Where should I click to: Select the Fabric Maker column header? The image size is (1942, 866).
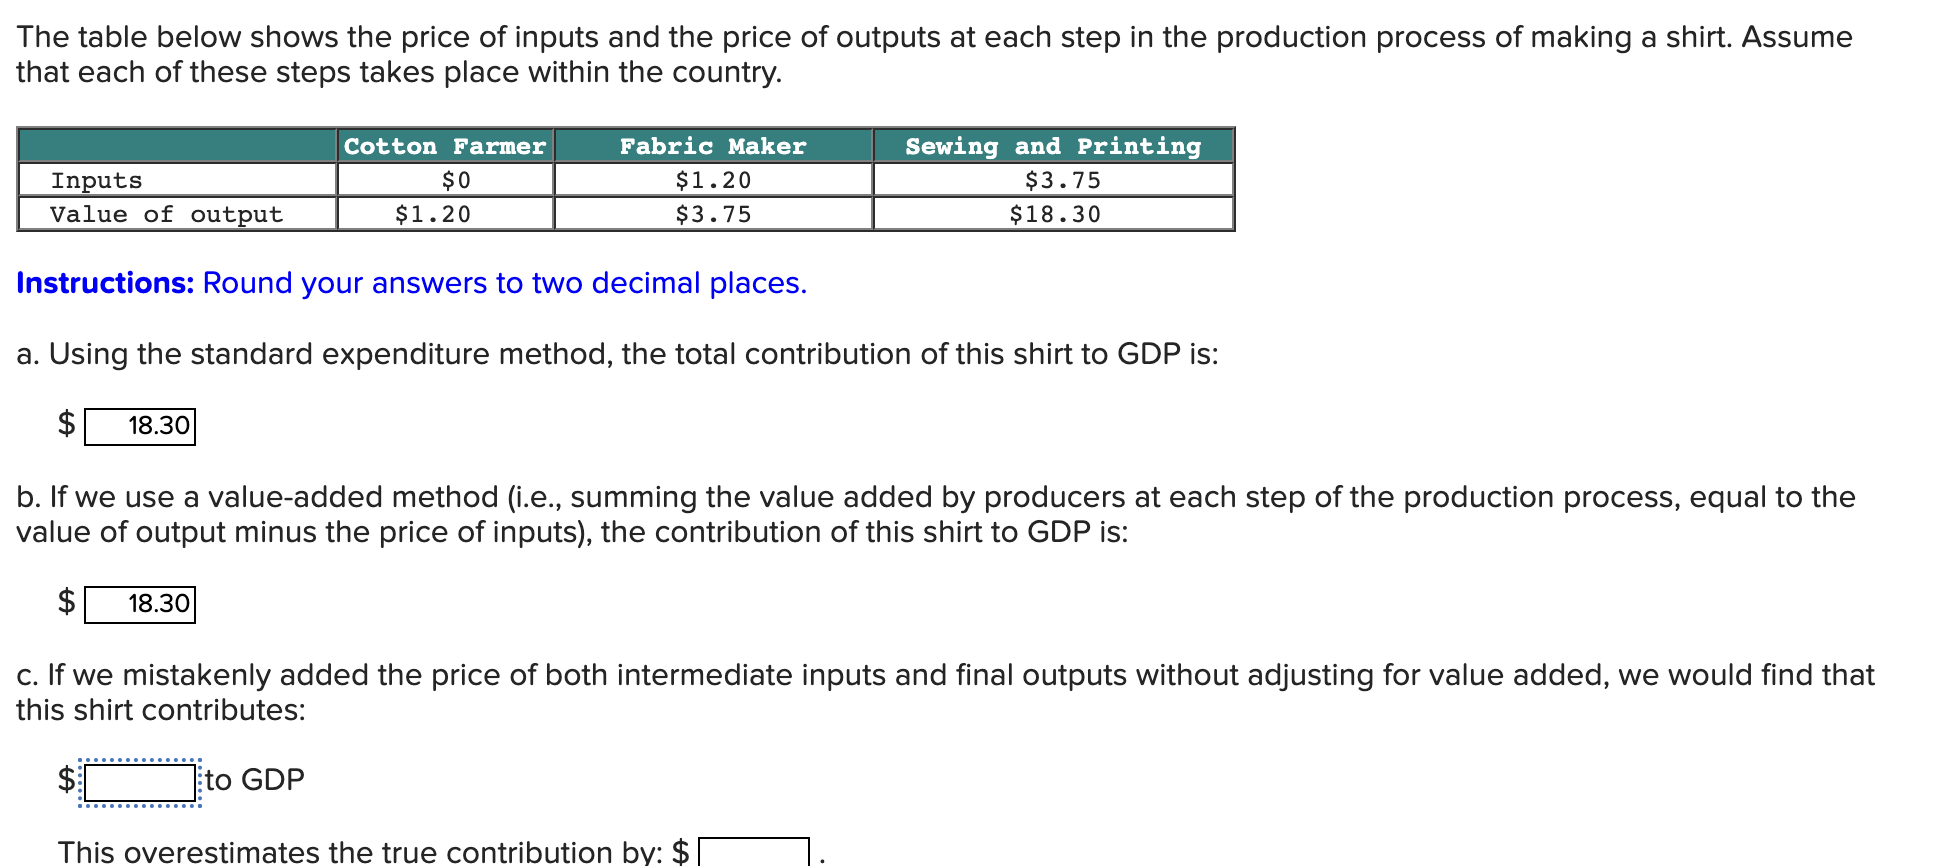pyautogui.click(x=712, y=146)
